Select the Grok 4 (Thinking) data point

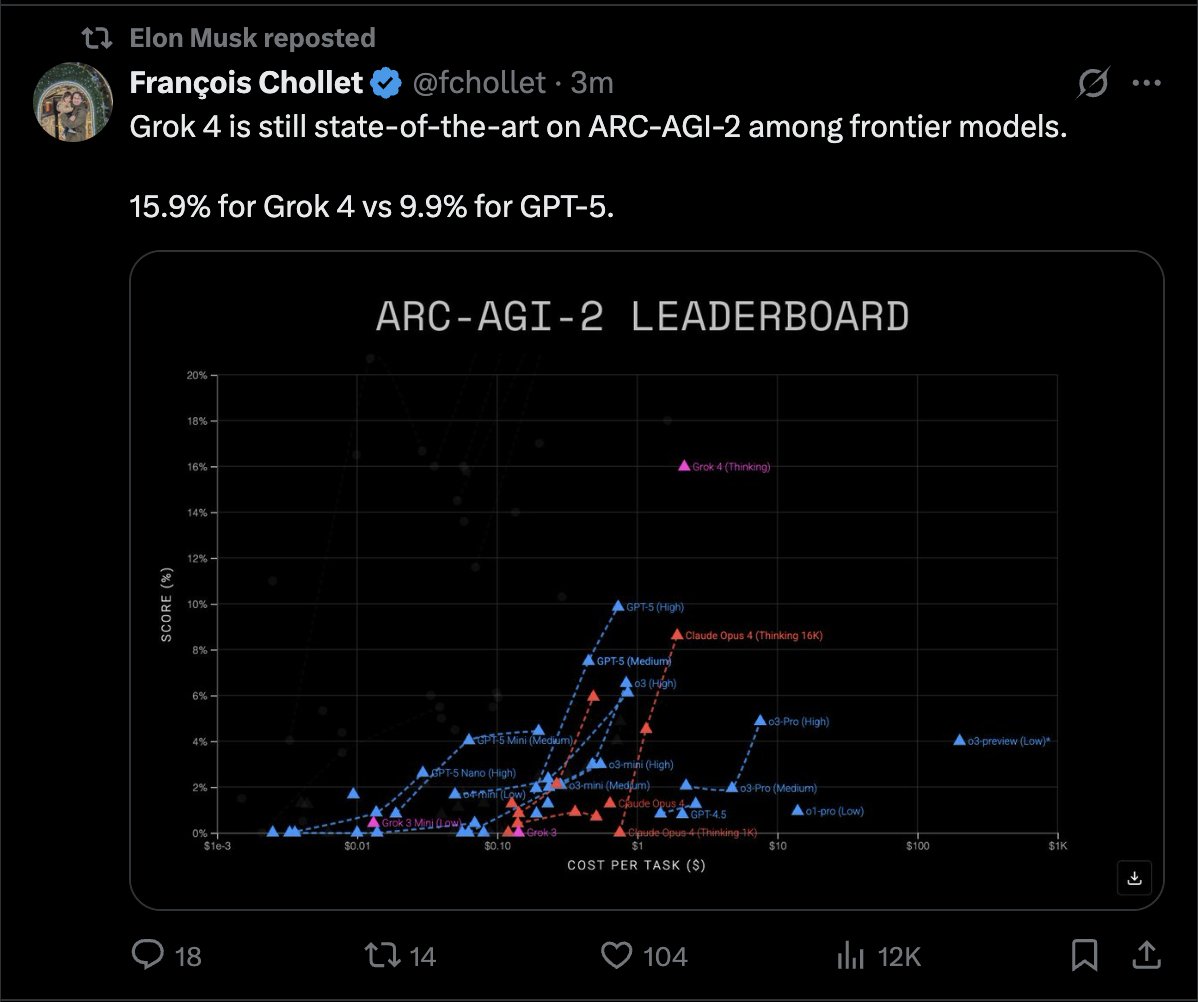click(x=682, y=465)
